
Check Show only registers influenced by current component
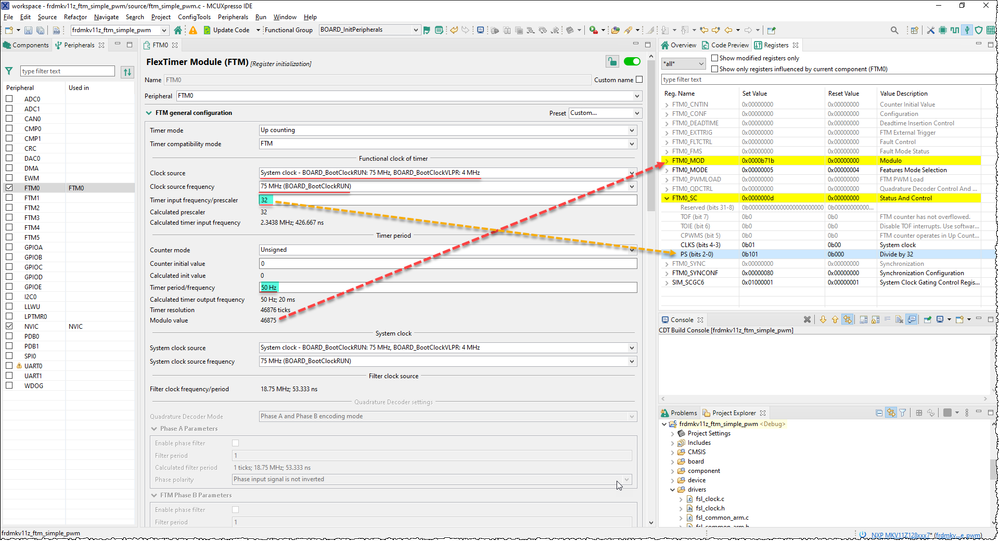point(714,69)
